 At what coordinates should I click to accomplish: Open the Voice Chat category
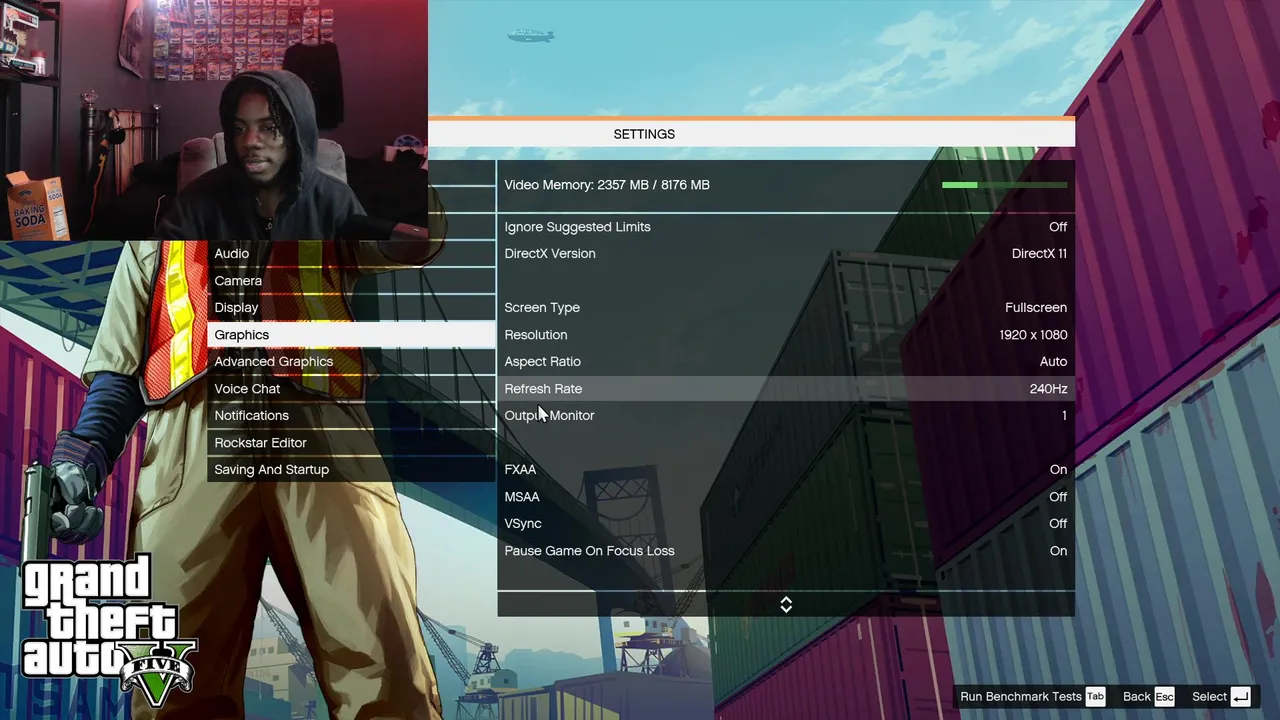[x=351, y=389]
